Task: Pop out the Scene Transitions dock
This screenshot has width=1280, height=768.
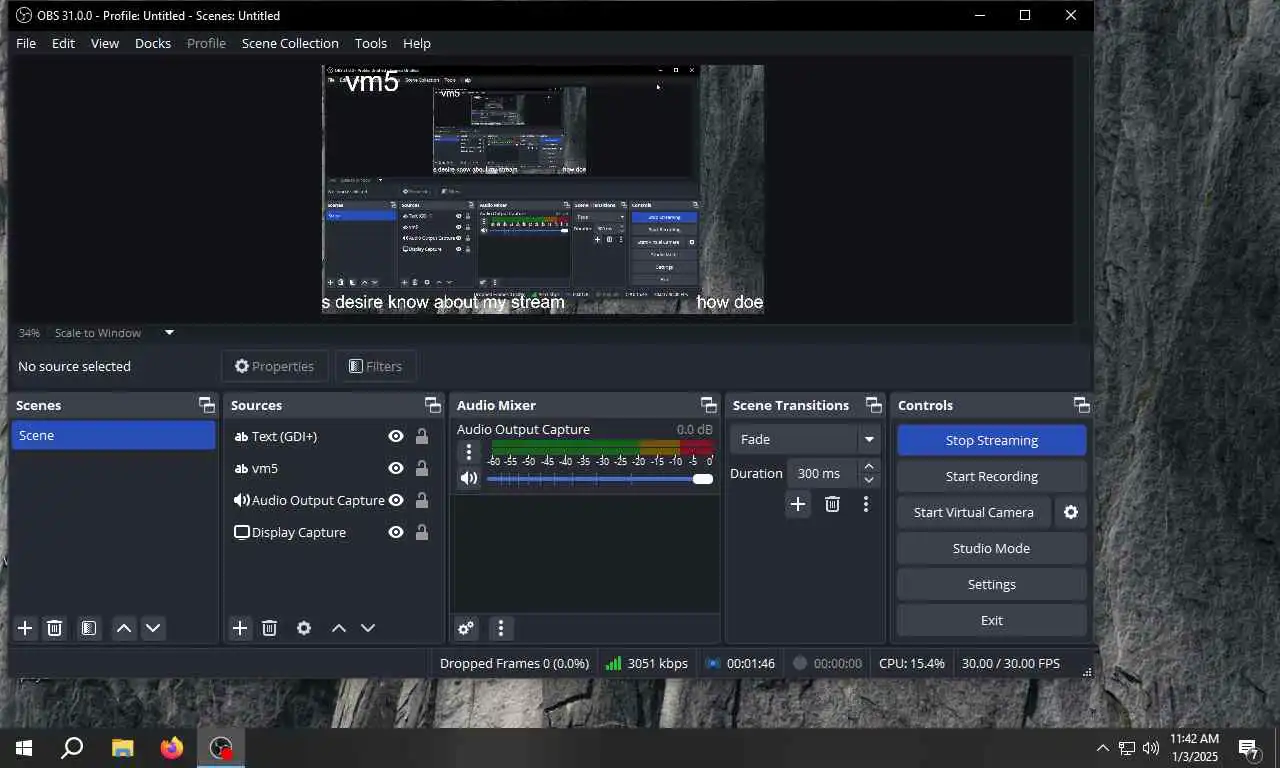Action: [874, 405]
